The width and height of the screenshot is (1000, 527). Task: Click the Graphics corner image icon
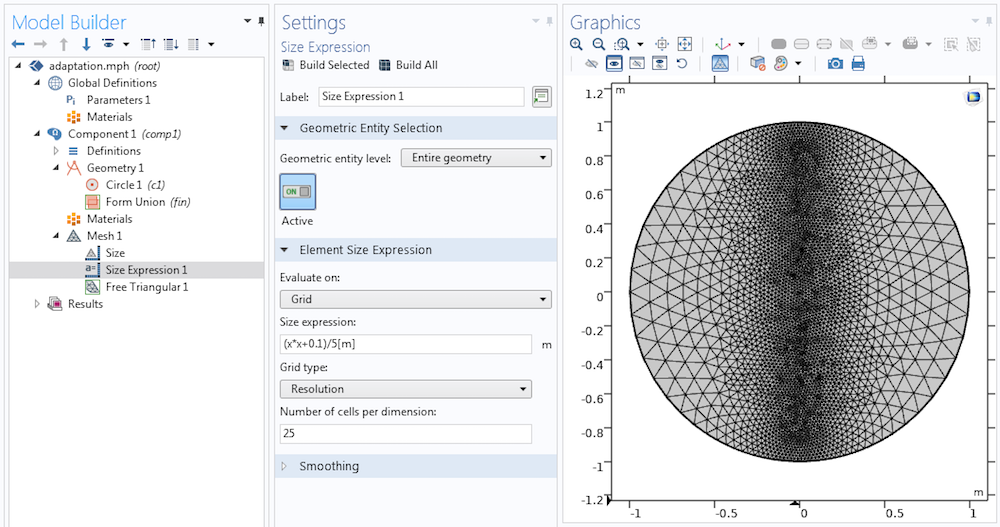[x=973, y=97]
